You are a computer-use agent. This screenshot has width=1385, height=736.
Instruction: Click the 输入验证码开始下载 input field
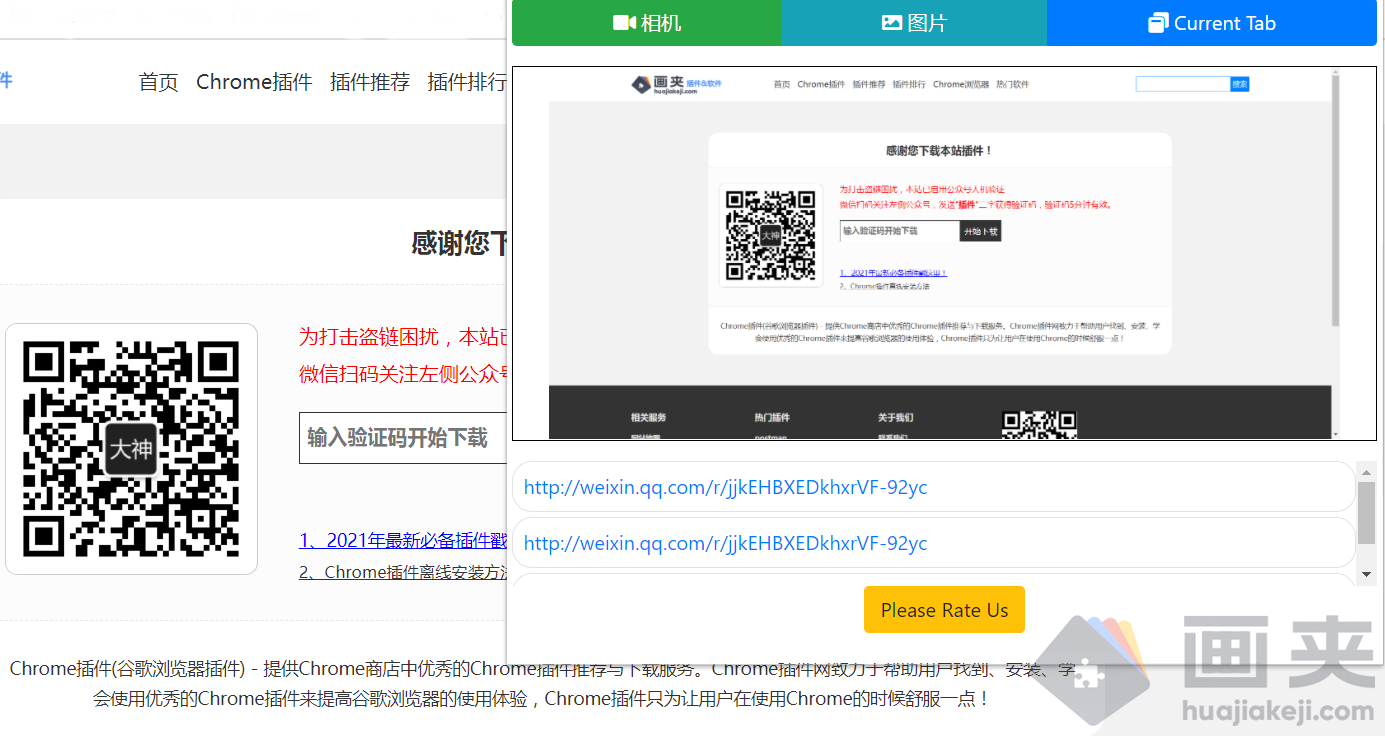point(400,437)
